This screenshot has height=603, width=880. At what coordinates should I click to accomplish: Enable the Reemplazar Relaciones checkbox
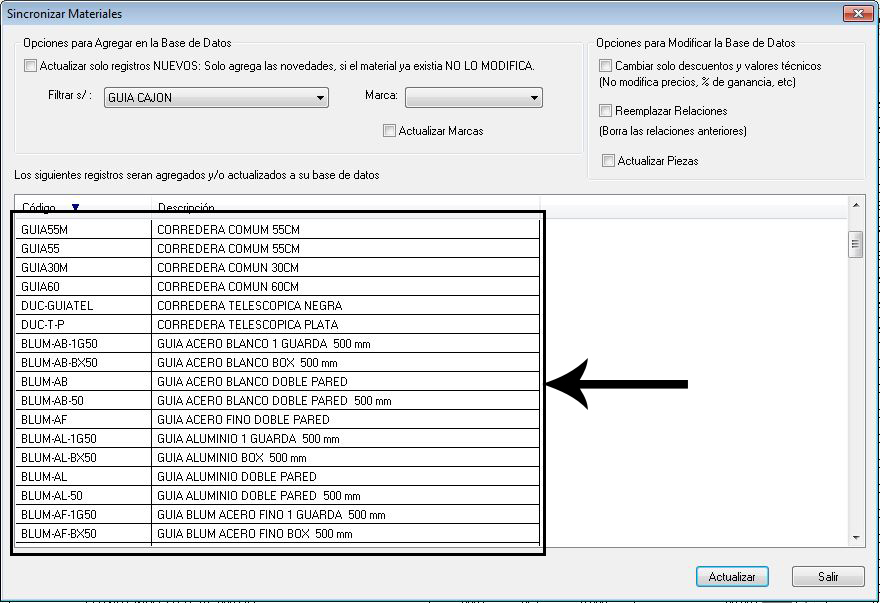coord(605,111)
